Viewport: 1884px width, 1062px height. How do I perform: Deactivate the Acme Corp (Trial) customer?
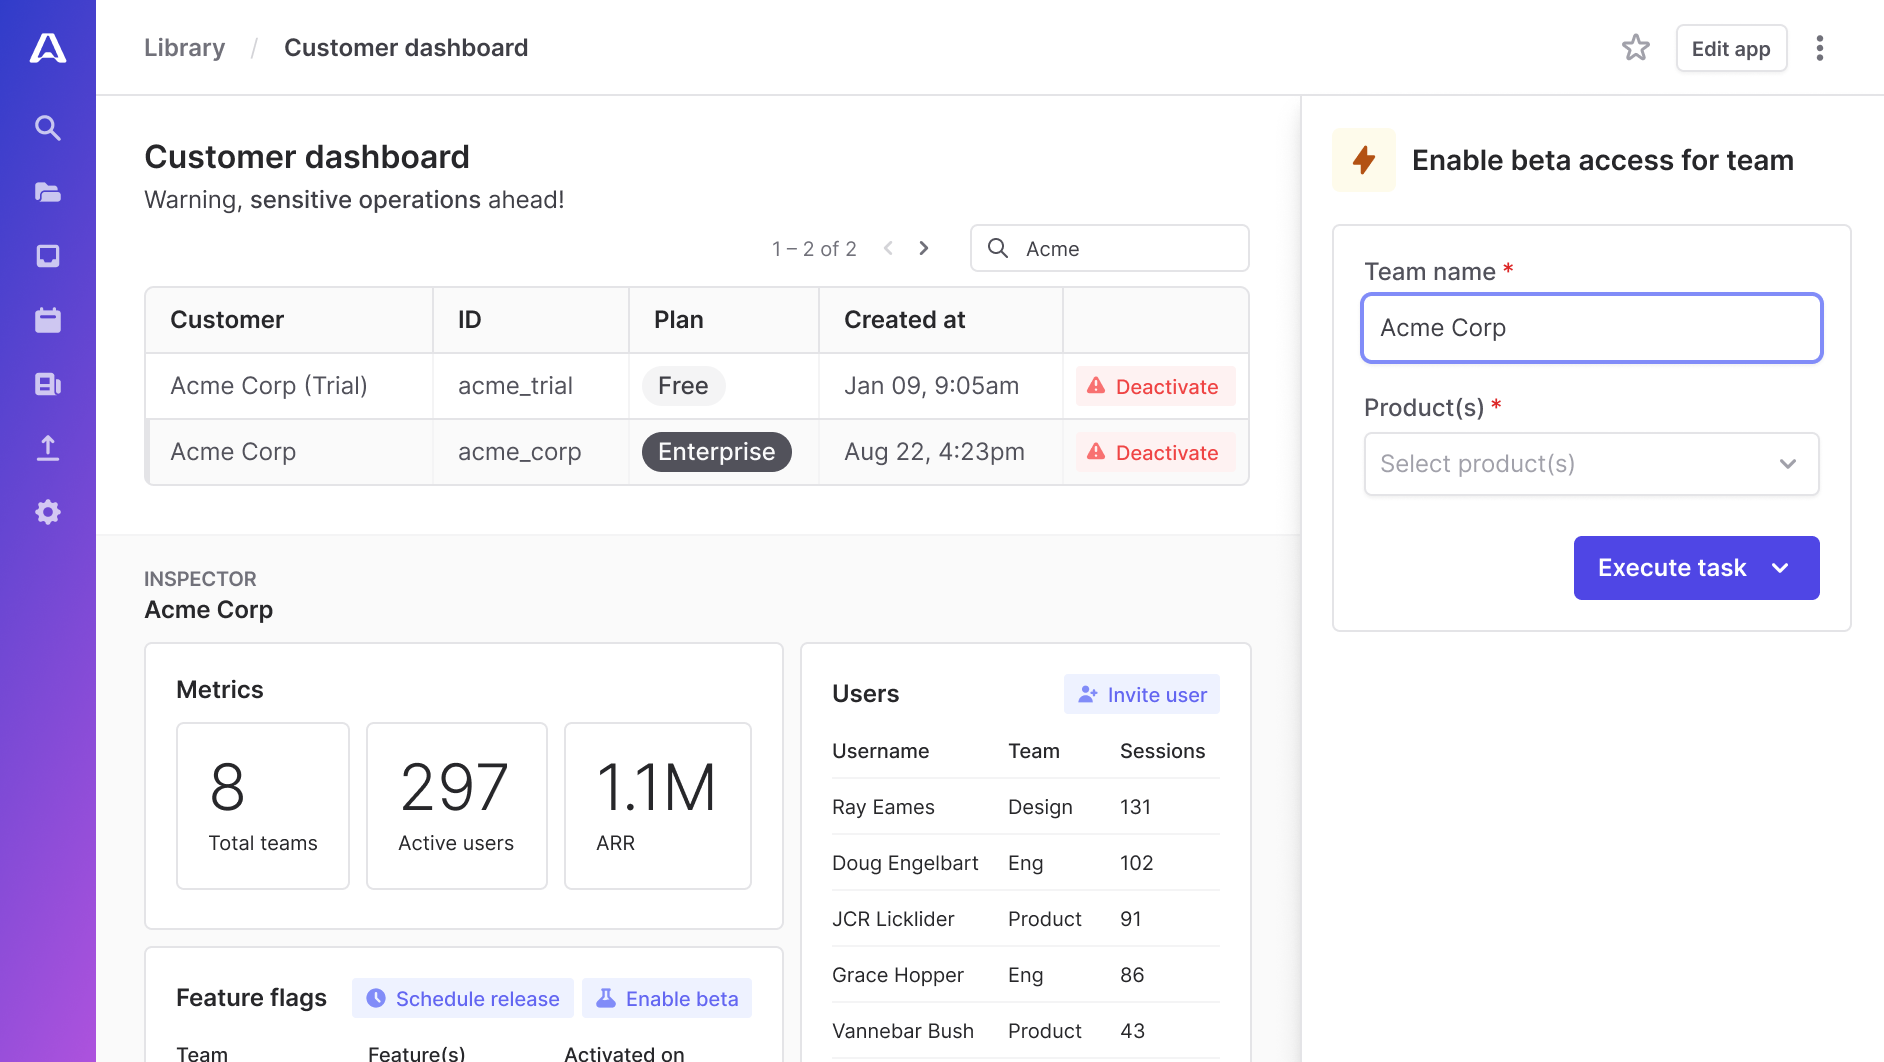pos(1156,386)
